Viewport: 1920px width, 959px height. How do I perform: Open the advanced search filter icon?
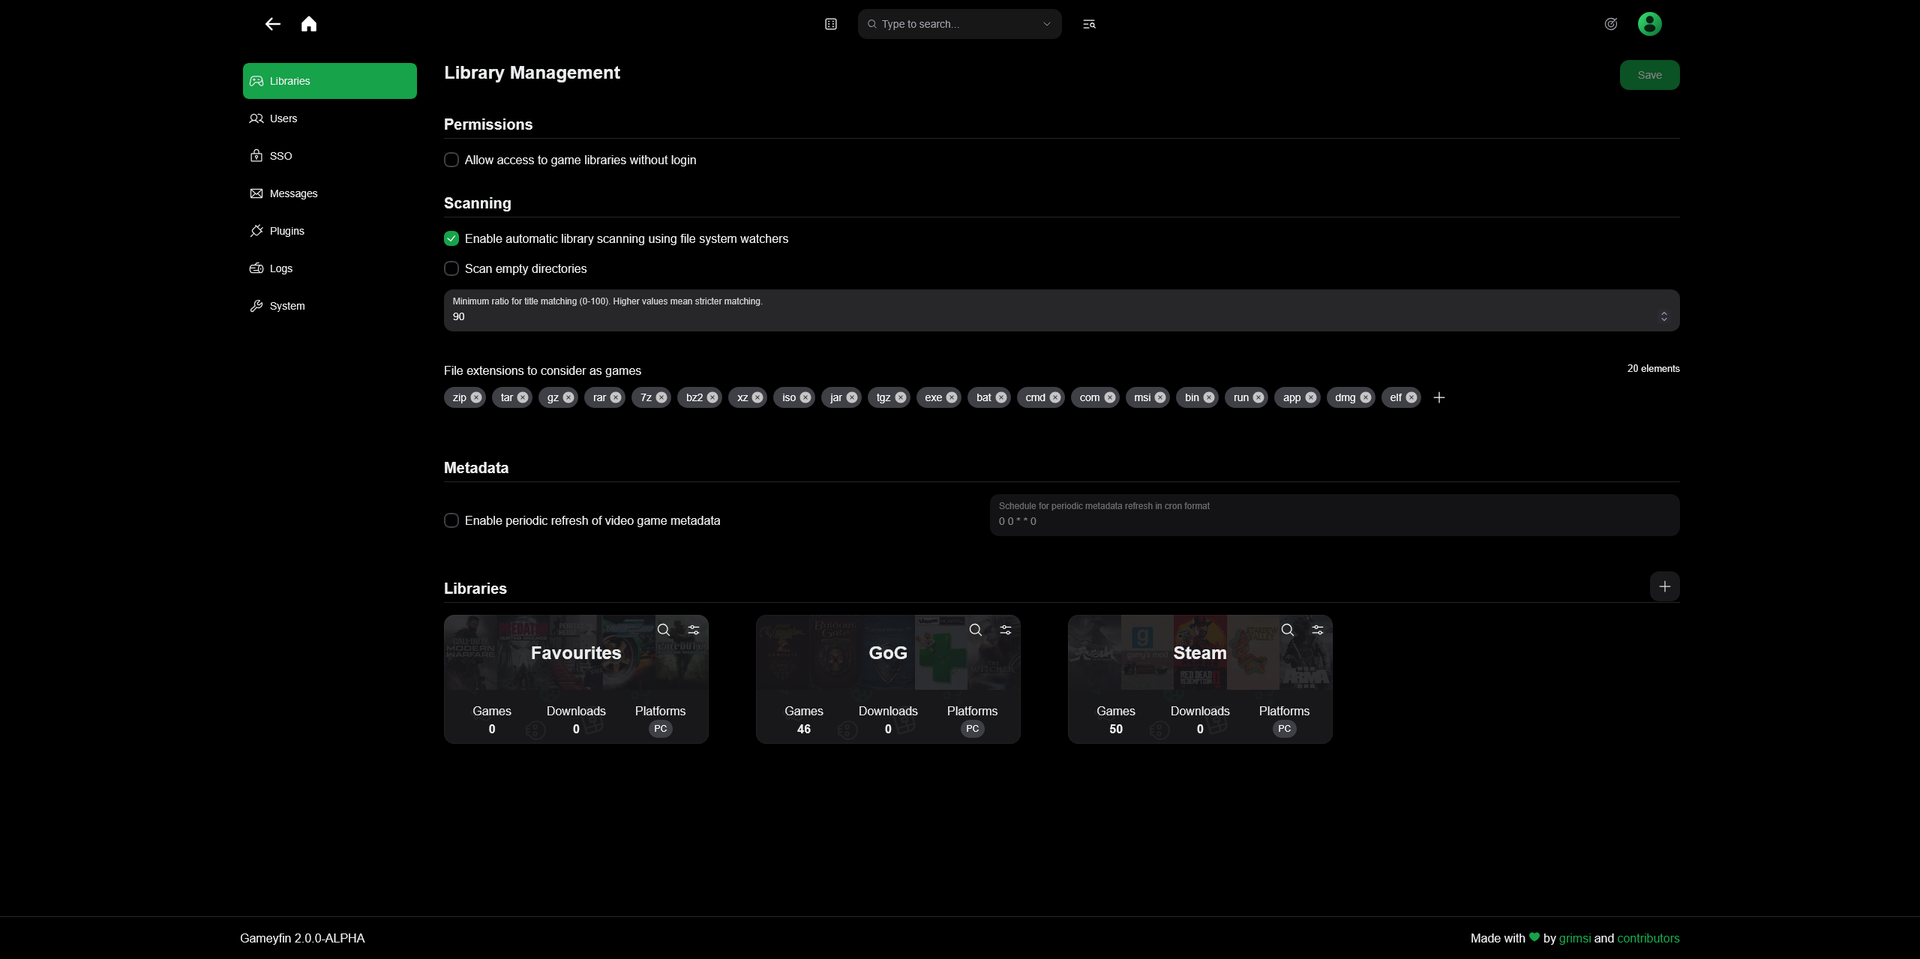1089,24
